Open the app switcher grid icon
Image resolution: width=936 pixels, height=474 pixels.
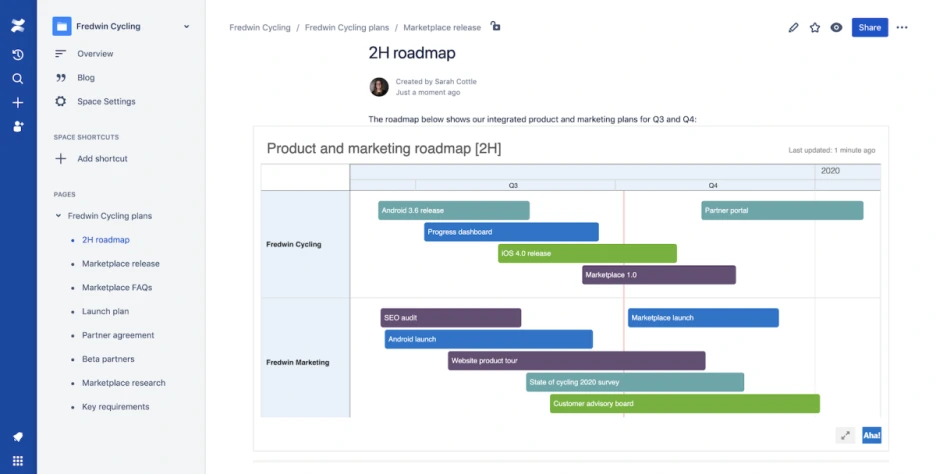pyautogui.click(x=18, y=461)
